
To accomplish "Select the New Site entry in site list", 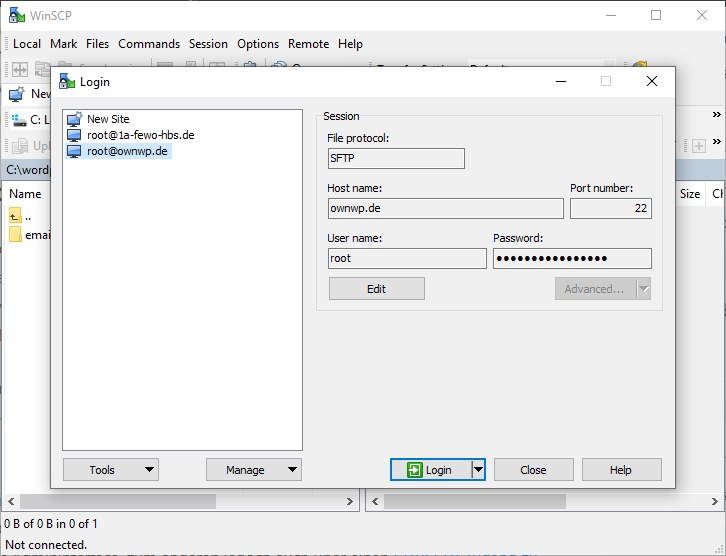I will [x=108, y=119].
